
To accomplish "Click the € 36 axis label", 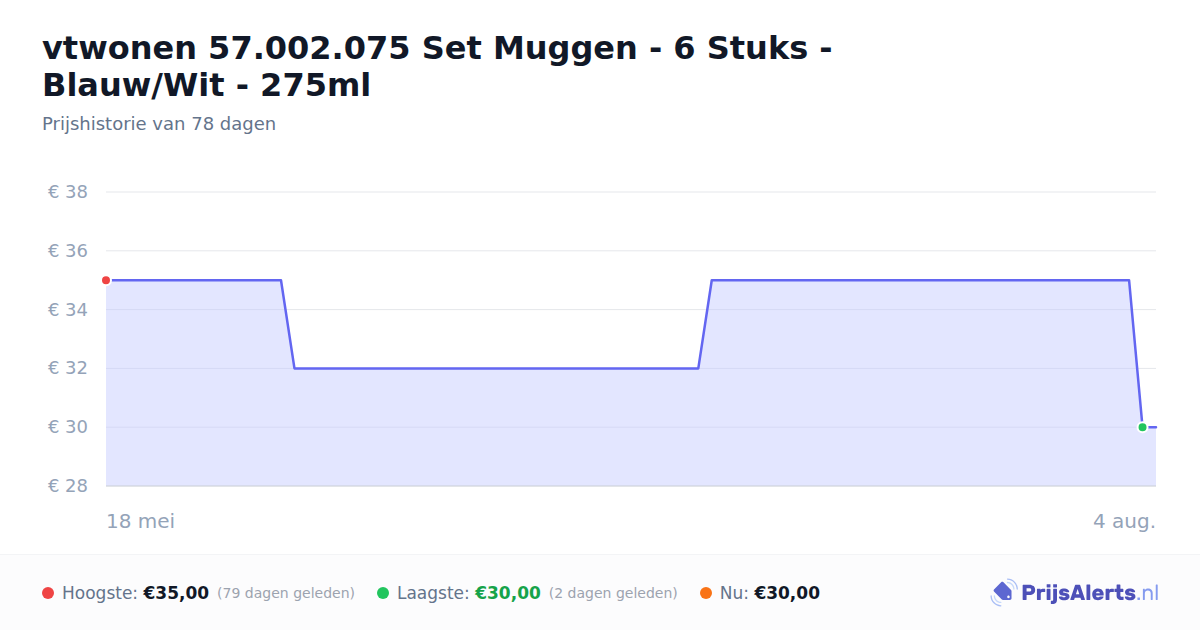I will 68,251.
